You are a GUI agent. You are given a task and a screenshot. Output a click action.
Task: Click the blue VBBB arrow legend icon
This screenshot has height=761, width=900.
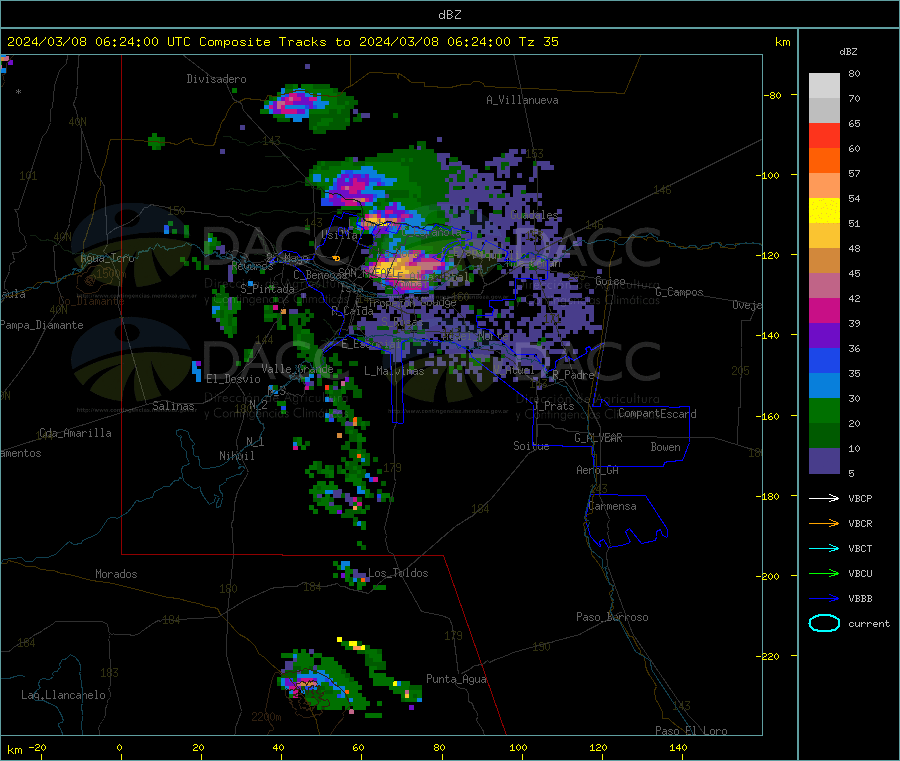pyautogui.click(x=824, y=599)
